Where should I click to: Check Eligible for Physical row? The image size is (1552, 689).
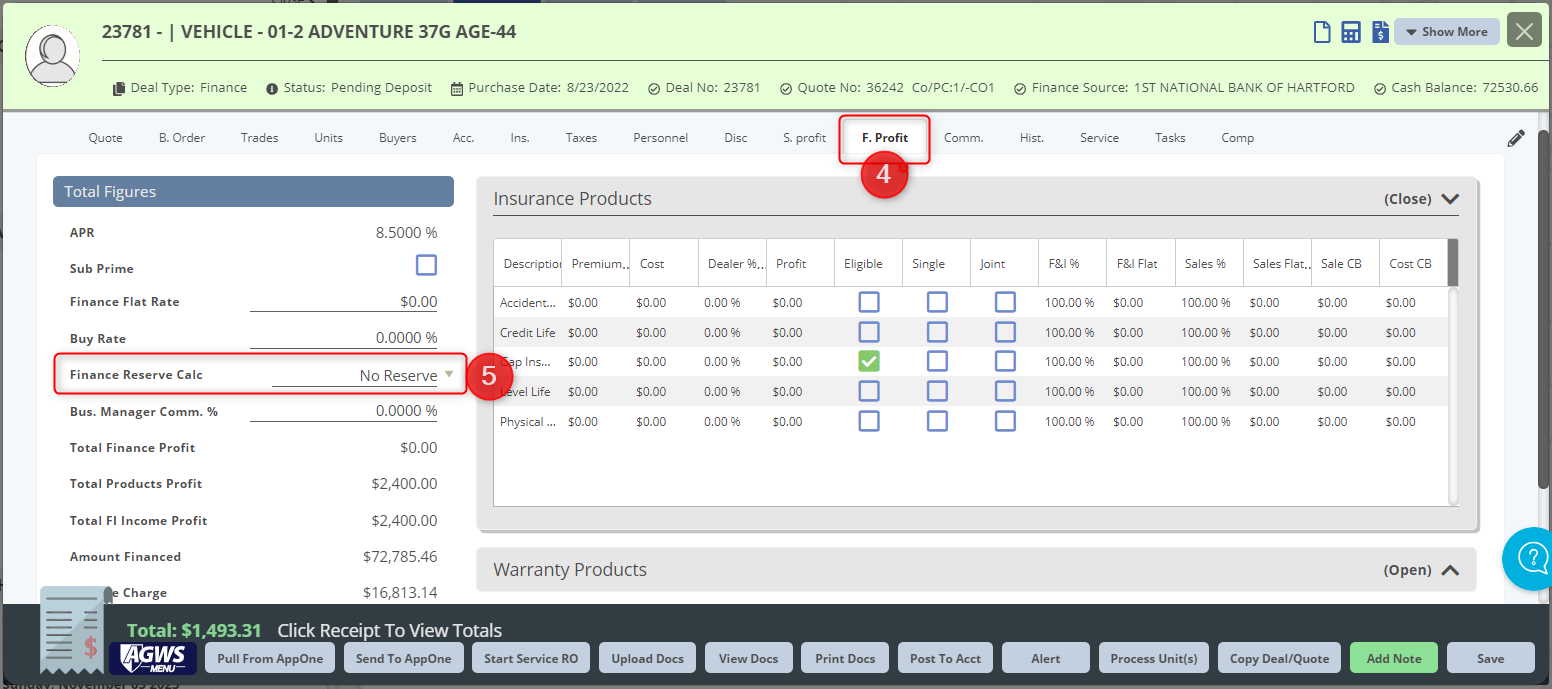point(869,422)
